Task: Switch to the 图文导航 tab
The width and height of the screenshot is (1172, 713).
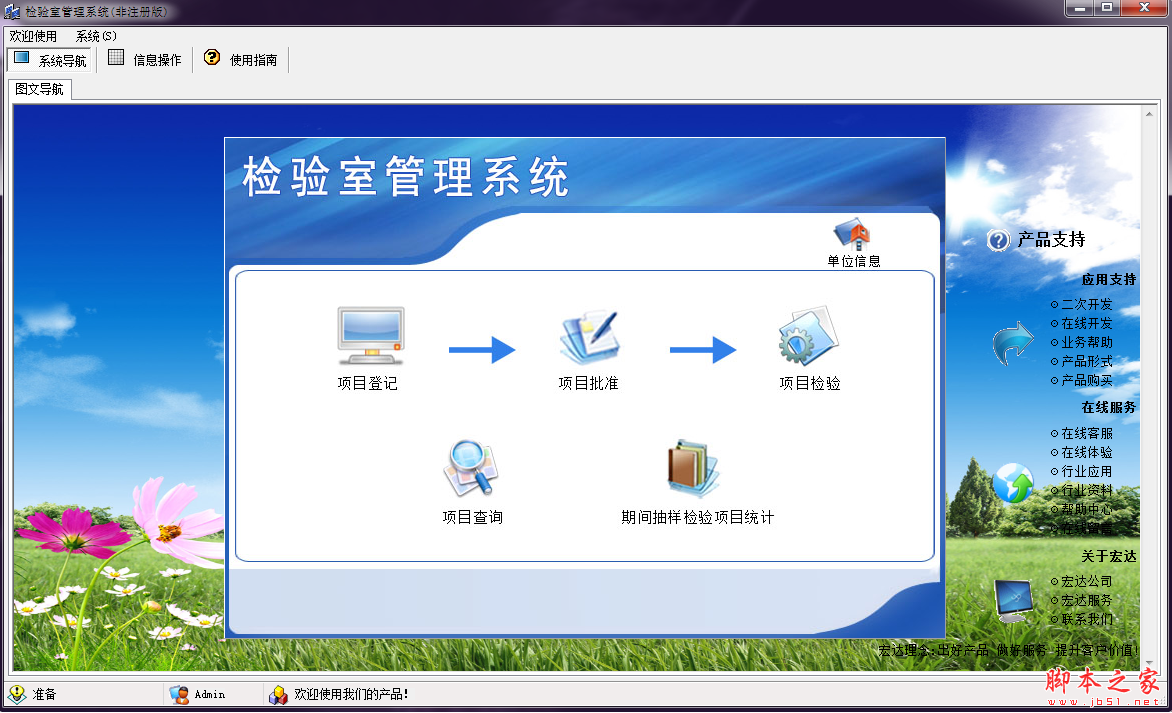Action: tap(40, 89)
